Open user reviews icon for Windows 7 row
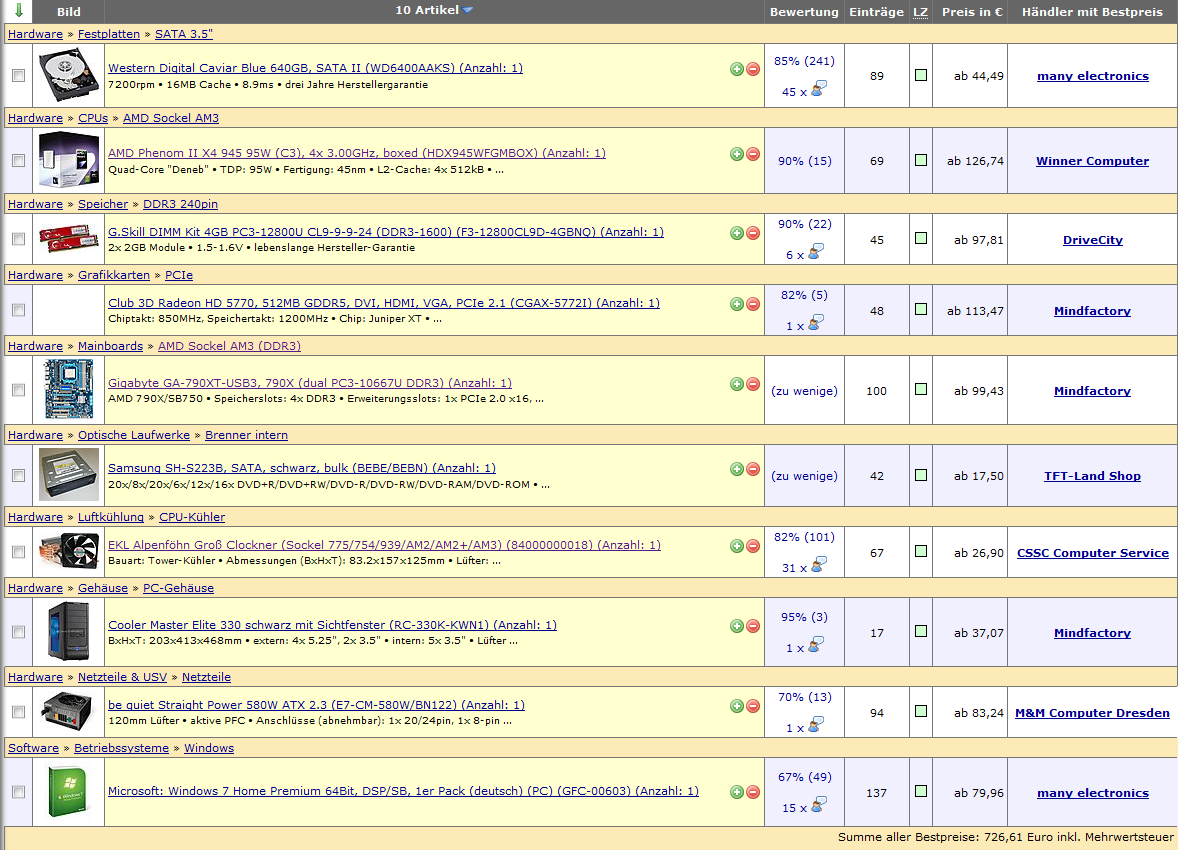The image size is (1178, 850). click(x=818, y=804)
